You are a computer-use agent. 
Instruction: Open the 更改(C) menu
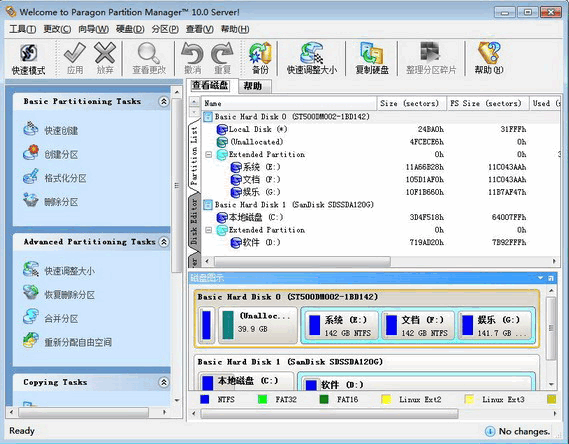(57, 29)
